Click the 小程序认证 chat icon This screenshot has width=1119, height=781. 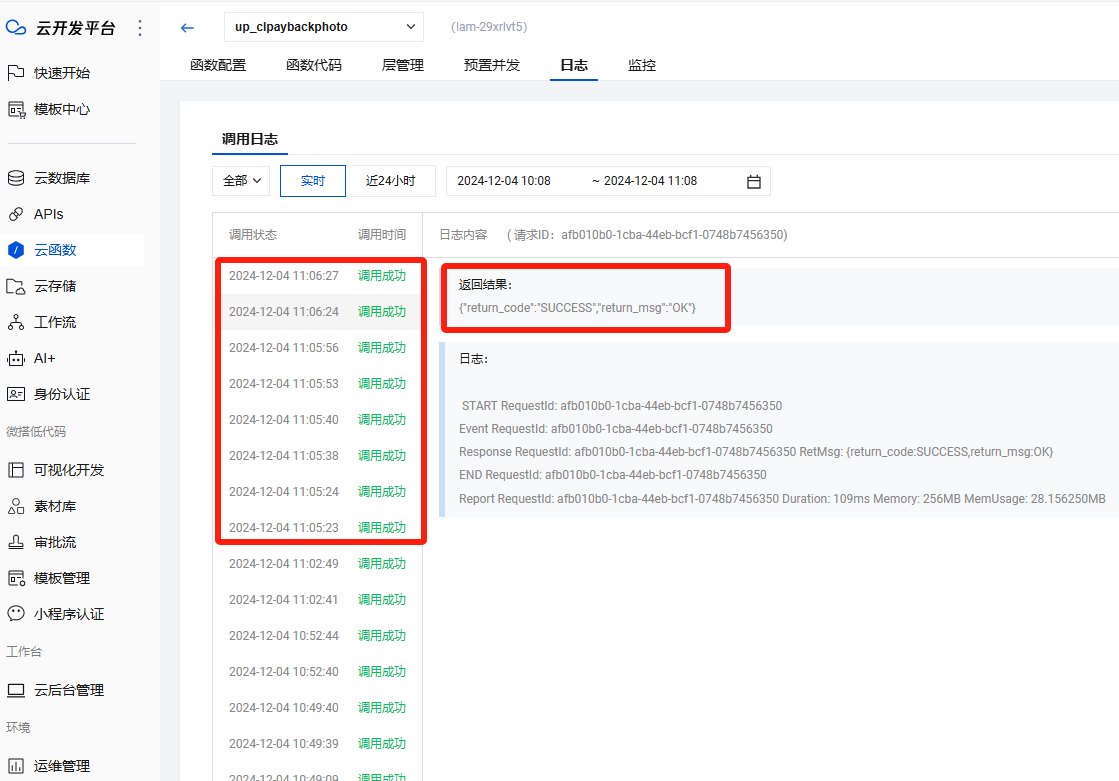coord(16,614)
